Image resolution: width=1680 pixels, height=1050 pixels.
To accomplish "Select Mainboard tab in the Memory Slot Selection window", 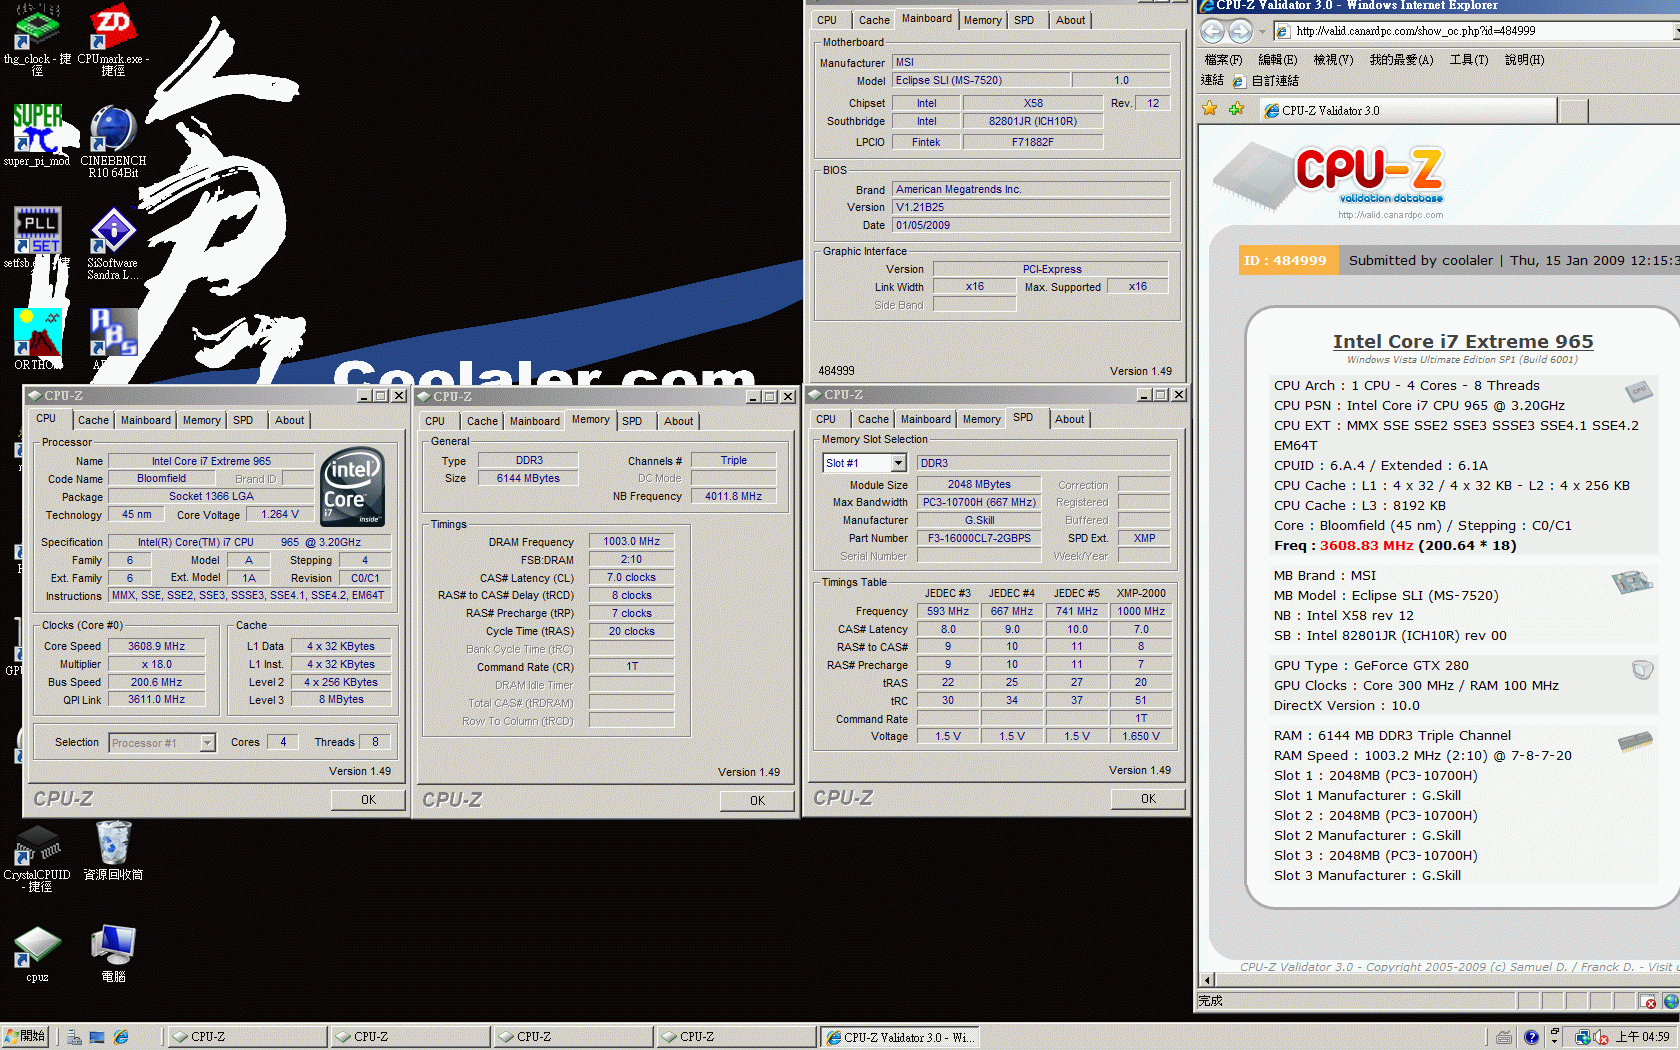I will (x=925, y=419).
